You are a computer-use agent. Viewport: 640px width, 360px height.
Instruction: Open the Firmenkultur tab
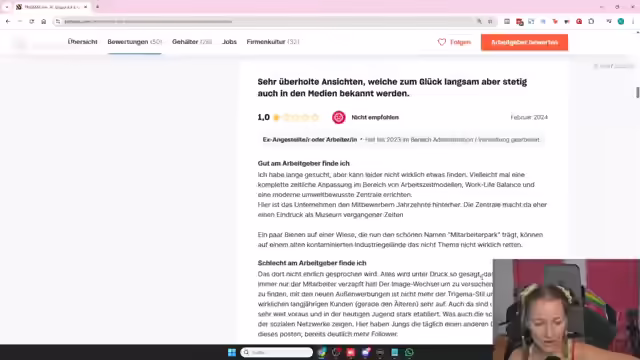[x=273, y=42]
